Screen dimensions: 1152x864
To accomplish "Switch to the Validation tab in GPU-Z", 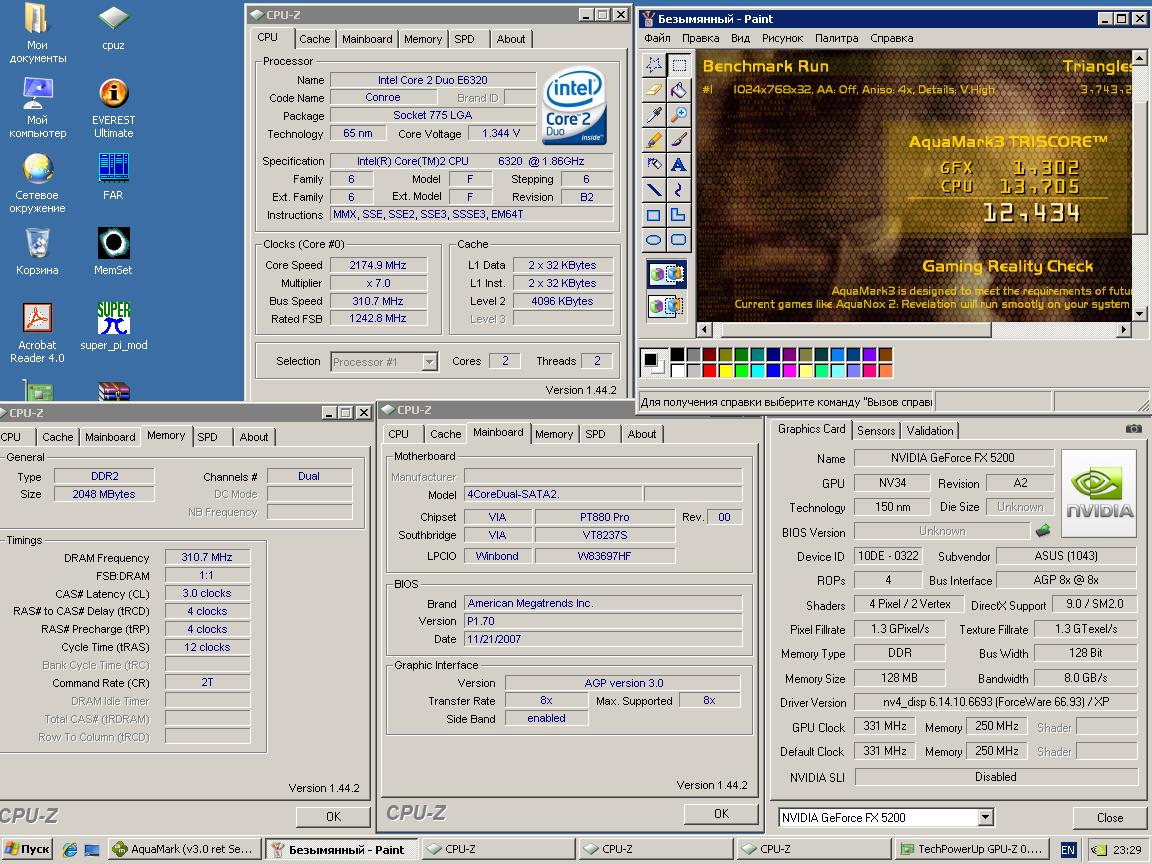I will click(x=929, y=431).
